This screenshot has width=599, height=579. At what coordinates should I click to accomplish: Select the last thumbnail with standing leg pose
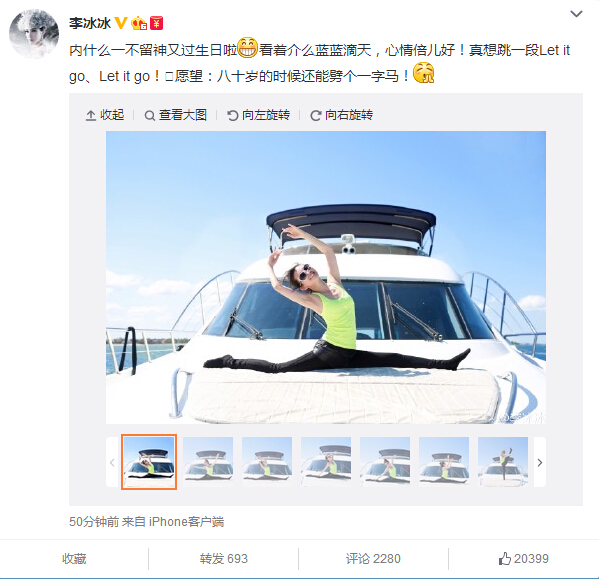[x=503, y=462]
